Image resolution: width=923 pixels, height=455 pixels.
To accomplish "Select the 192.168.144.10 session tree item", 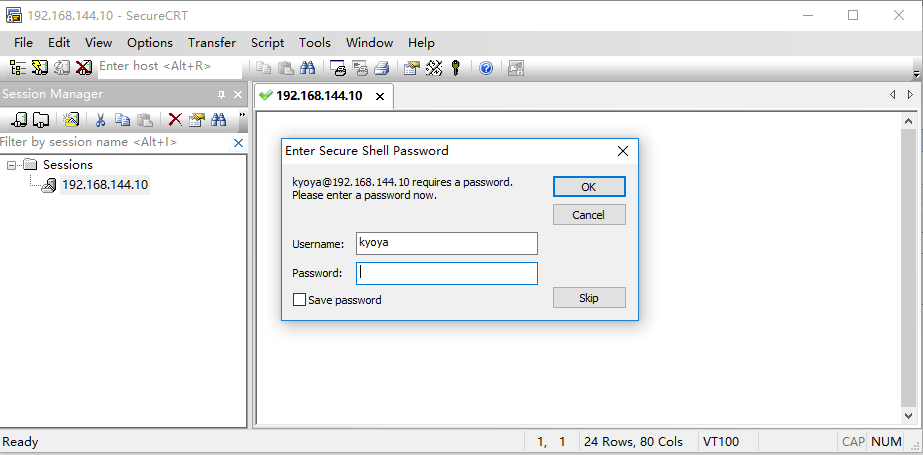I will 105,185.
